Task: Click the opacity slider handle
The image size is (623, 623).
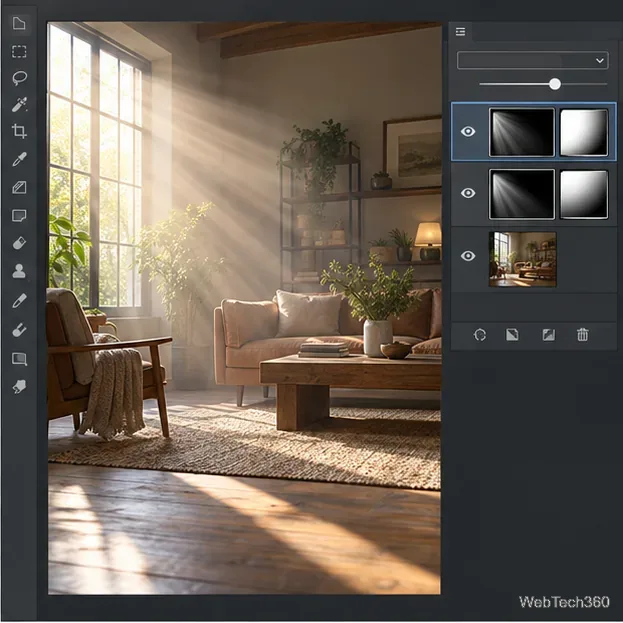Action: click(x=555, y=84)
